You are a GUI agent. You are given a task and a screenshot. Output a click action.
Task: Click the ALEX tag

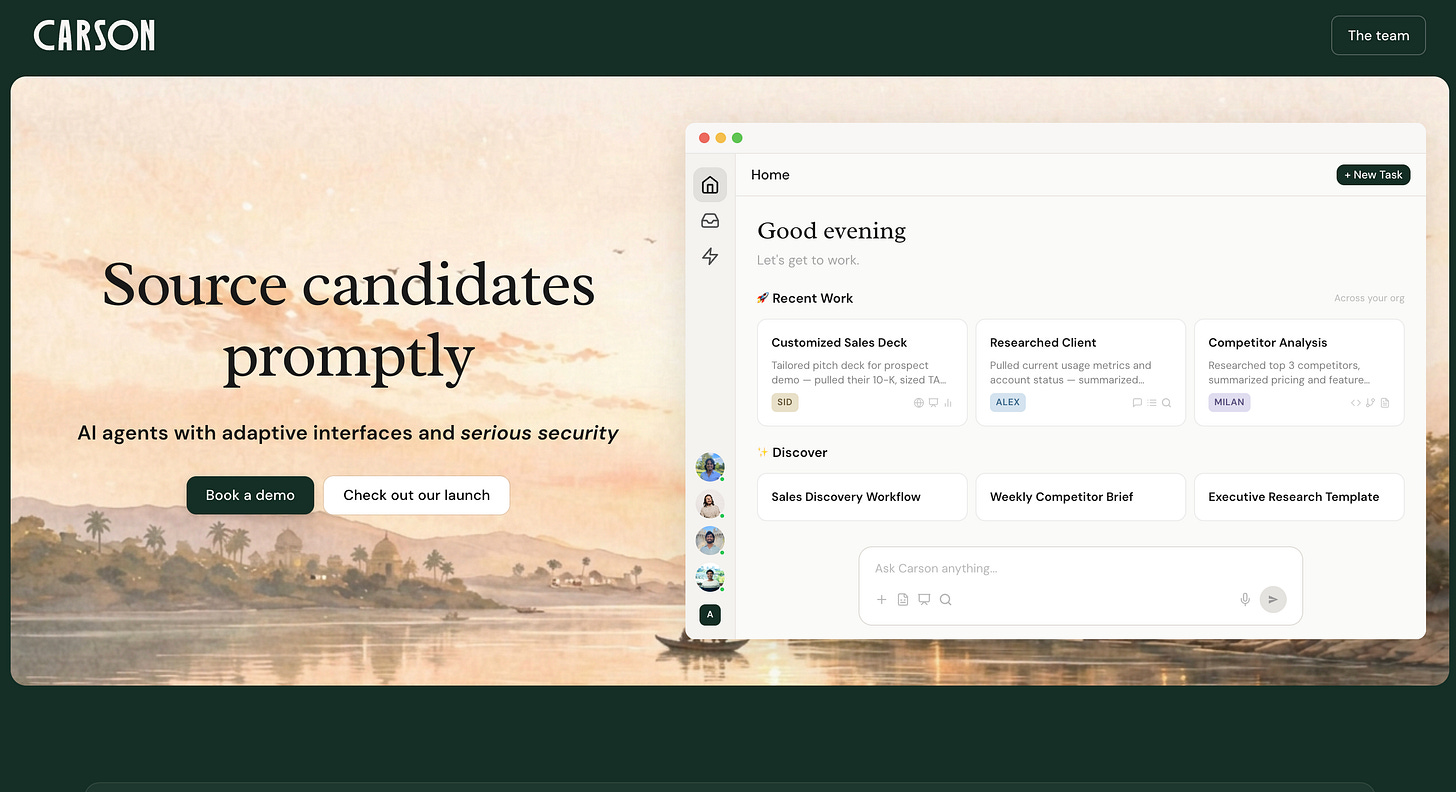(1008, 402)
